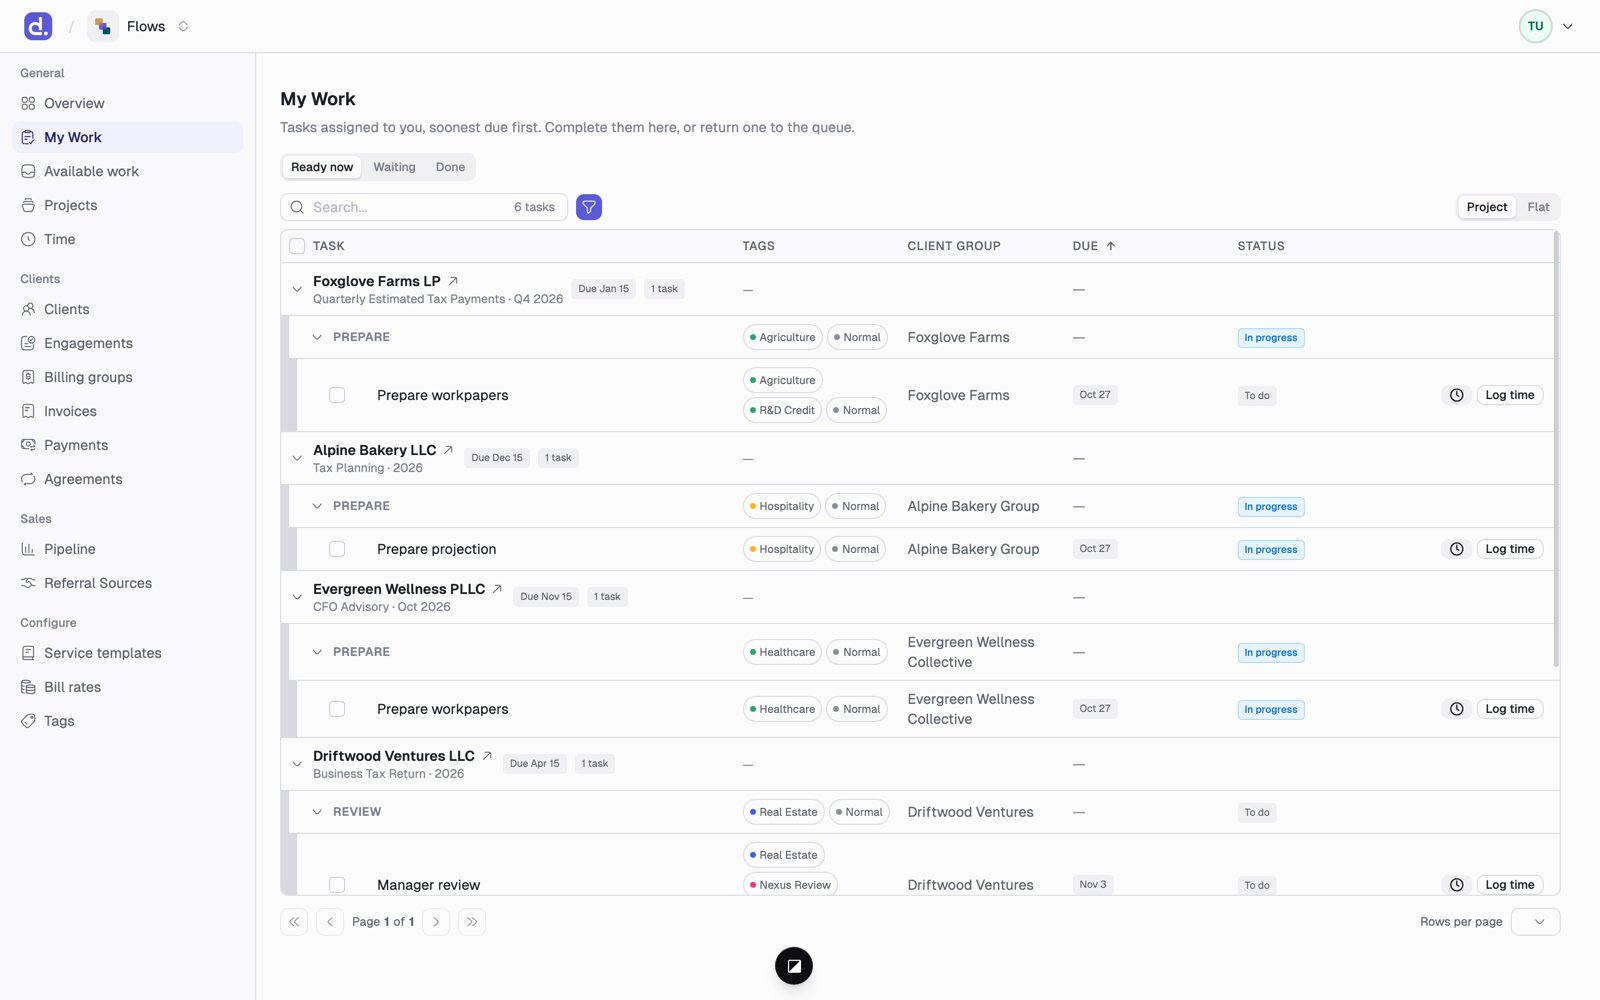This screenshot has height=1000, width=1600.
Task: Switch to the Done tab
Action: tap(450, 167)
